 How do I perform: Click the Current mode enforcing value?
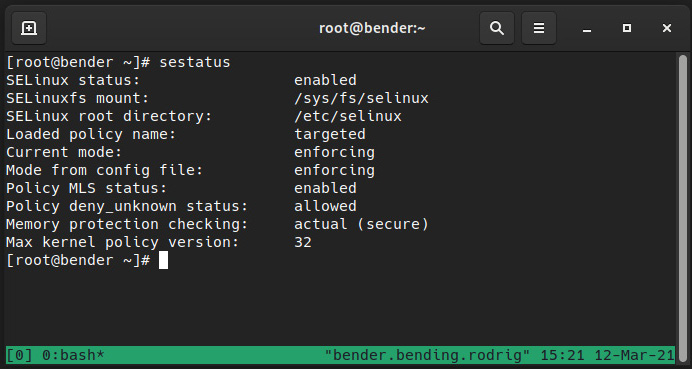click(334, 152)
